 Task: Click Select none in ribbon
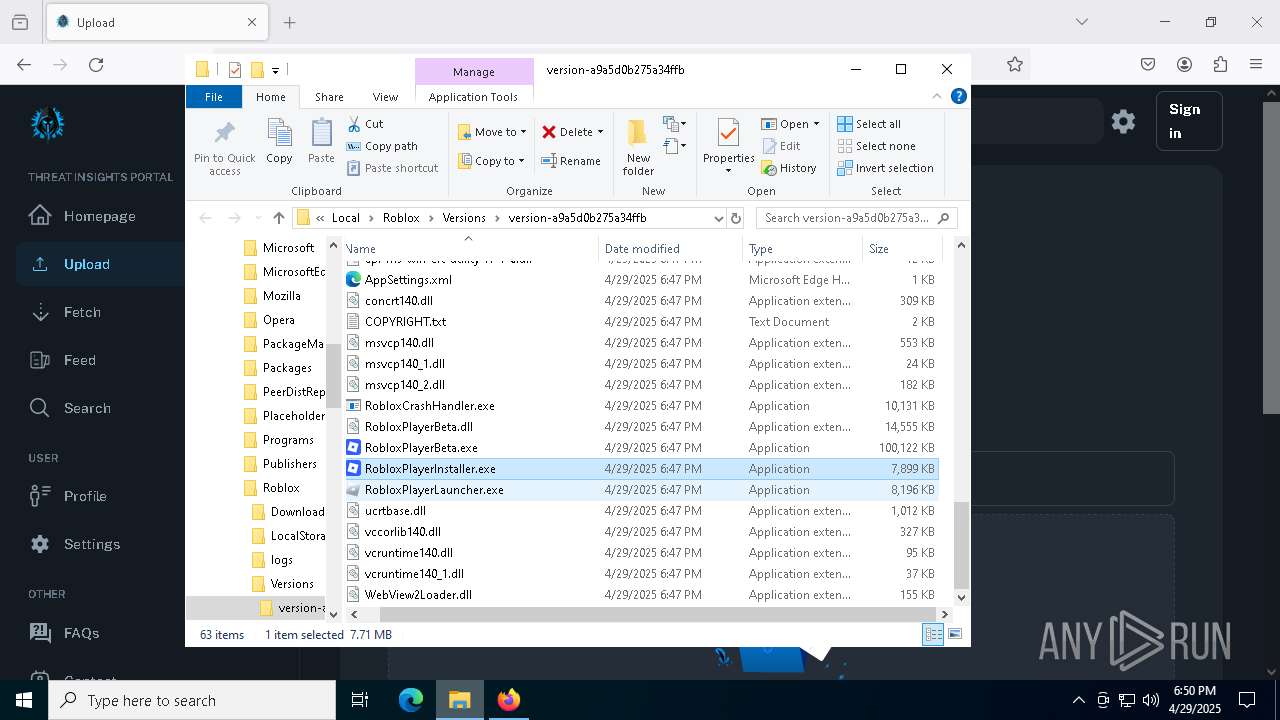[x=876, y=146]
